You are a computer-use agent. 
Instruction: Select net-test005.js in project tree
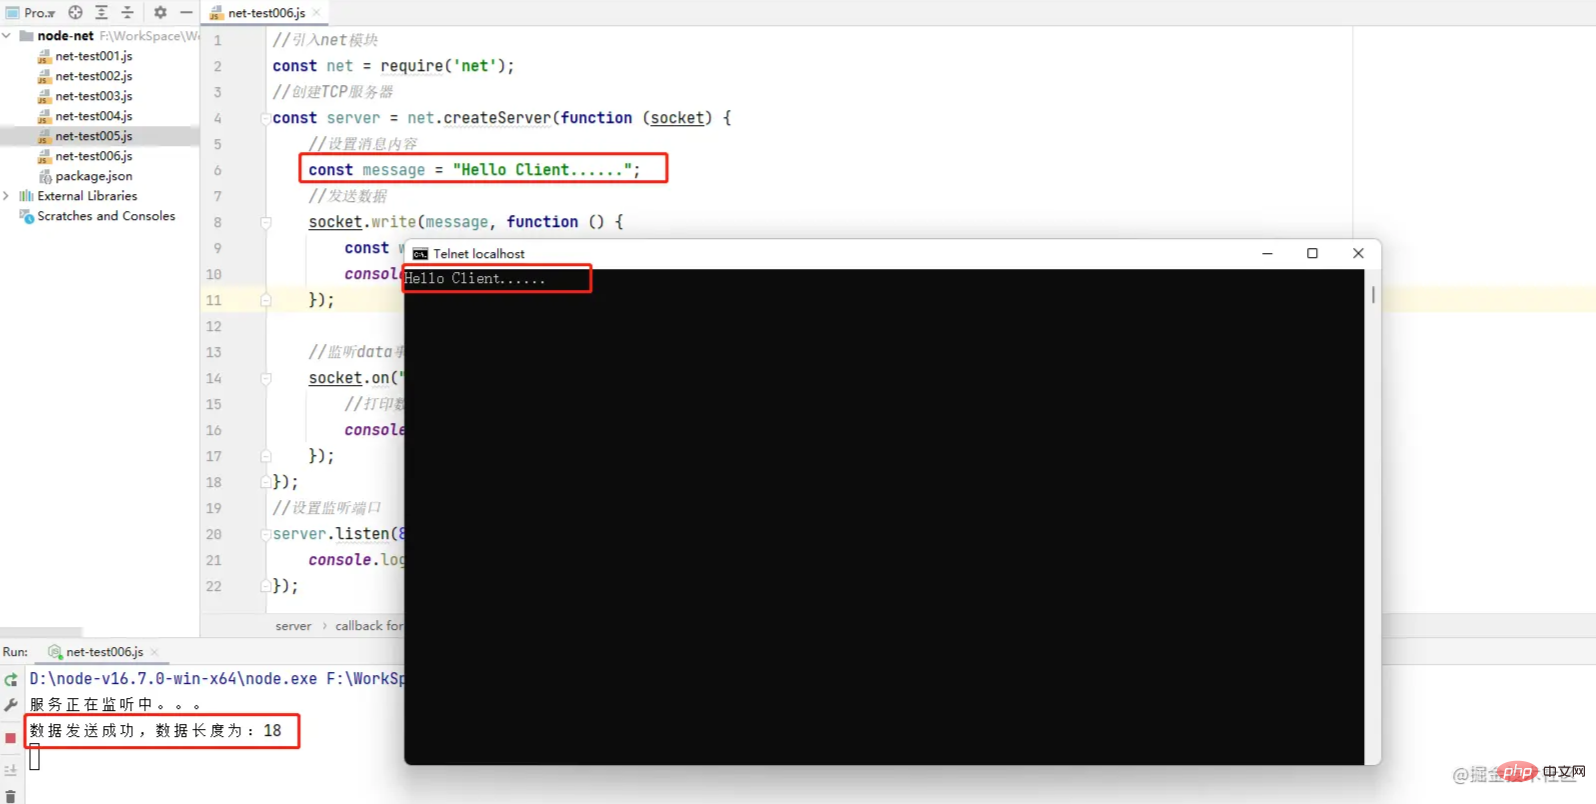pyautogui.click(x=93, y=136)
